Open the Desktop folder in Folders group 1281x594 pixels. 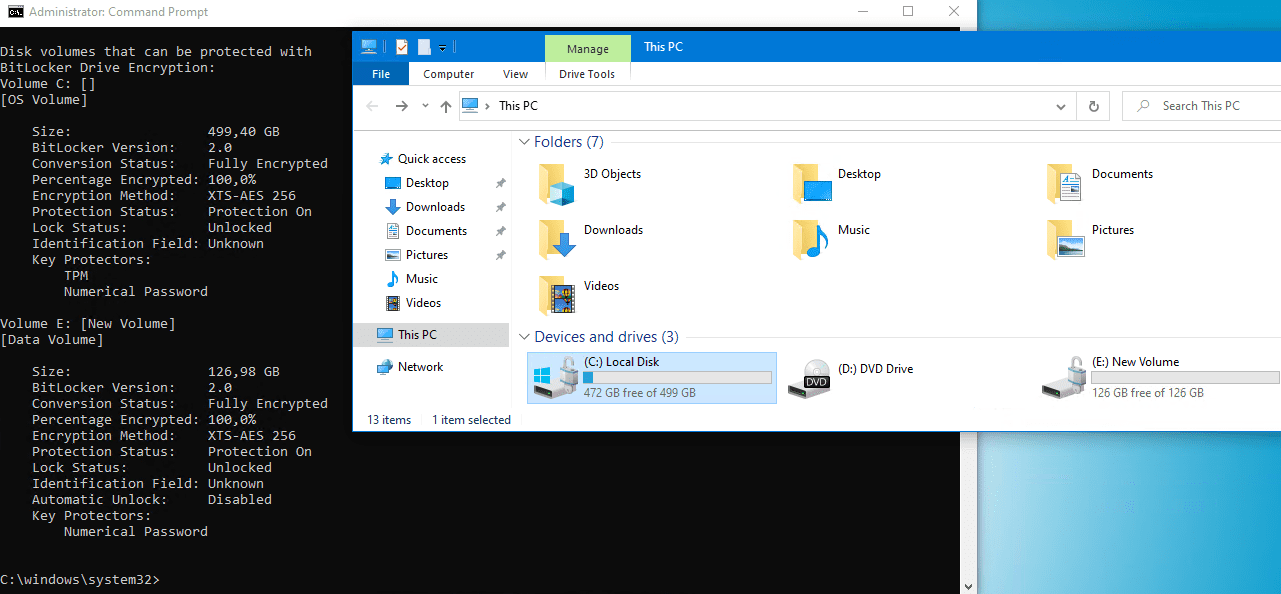point(811,183)
